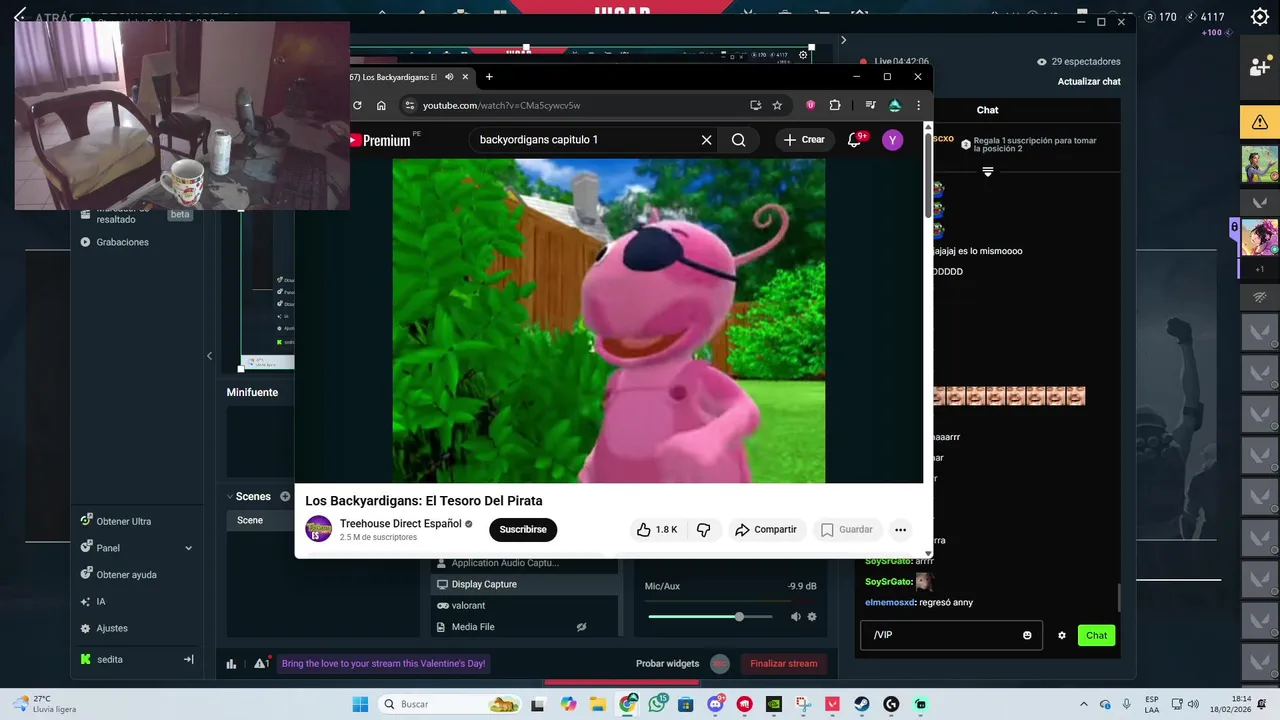This screenshot has height=720, width=1280.
Task: Open Grabaciones in streaming app sidebar
Action: (122, 242)
